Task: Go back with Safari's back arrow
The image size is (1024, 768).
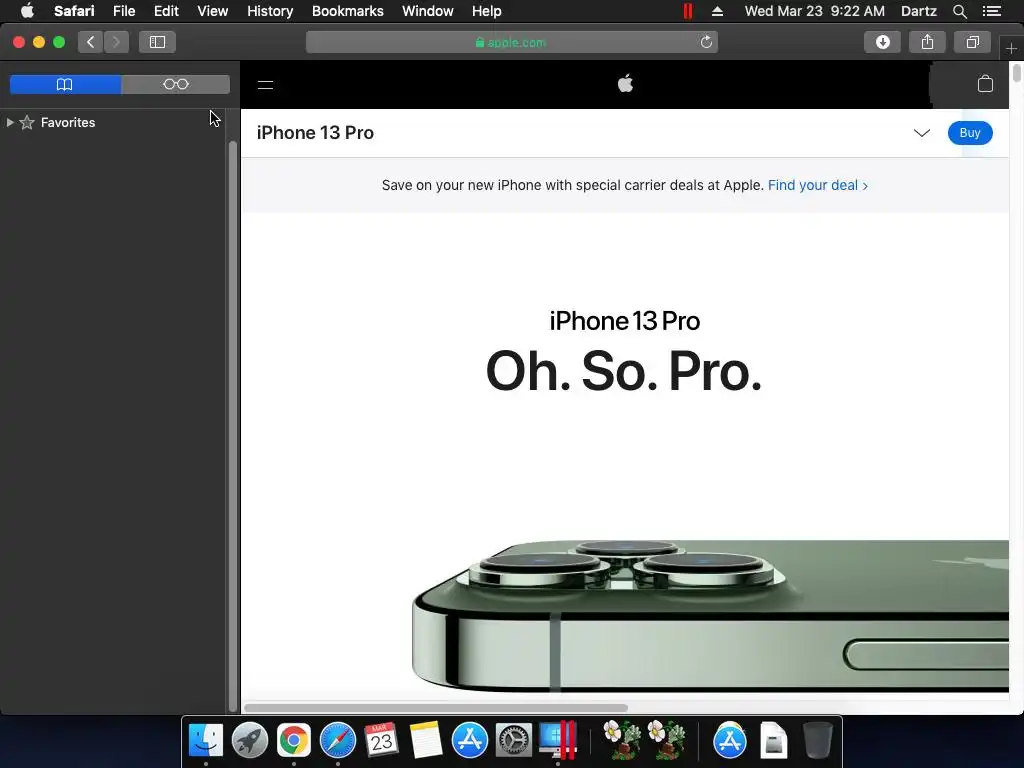Action: pos(91,42)
